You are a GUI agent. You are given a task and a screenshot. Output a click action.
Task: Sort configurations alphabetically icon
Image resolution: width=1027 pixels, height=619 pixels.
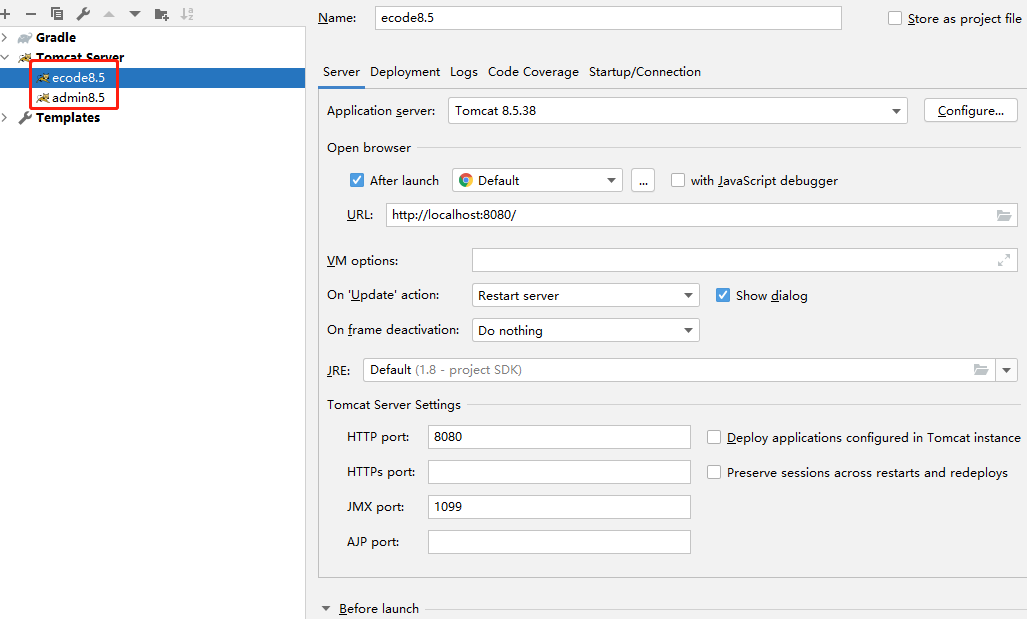pyautogui.click(x=187, y=14)
